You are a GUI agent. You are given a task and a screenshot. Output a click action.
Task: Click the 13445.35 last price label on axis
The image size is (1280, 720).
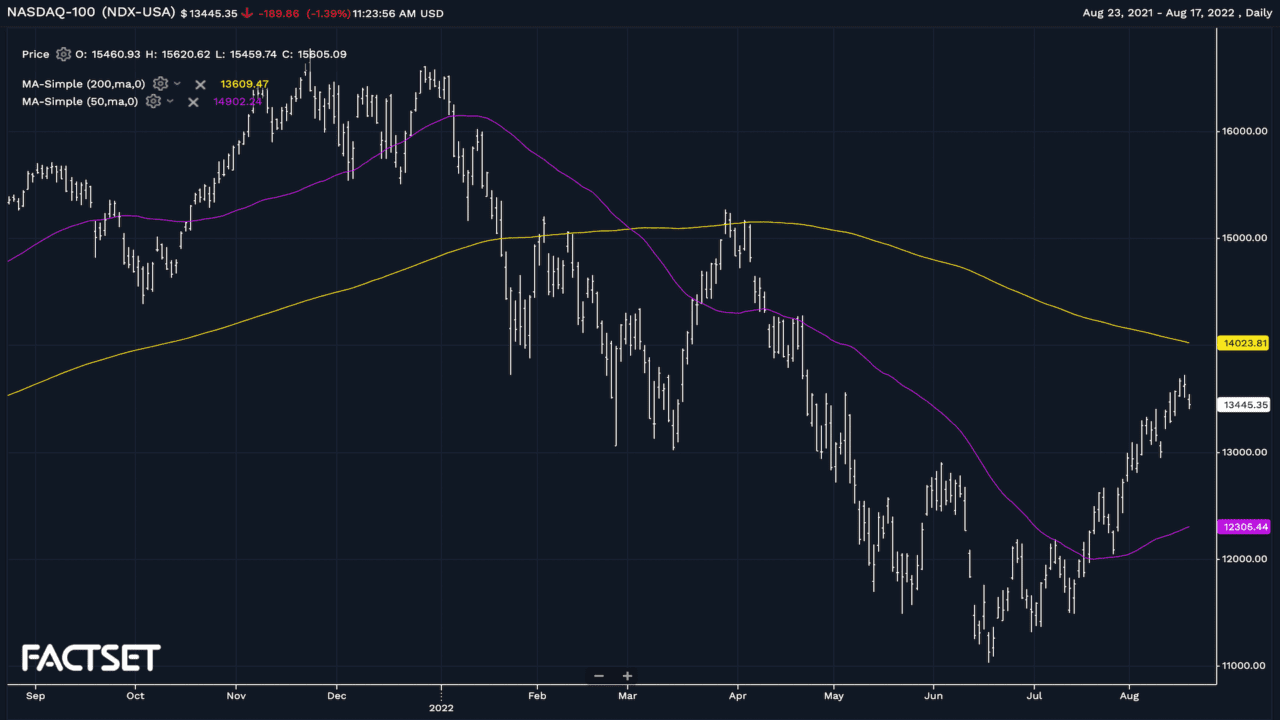coord(1244,405)
